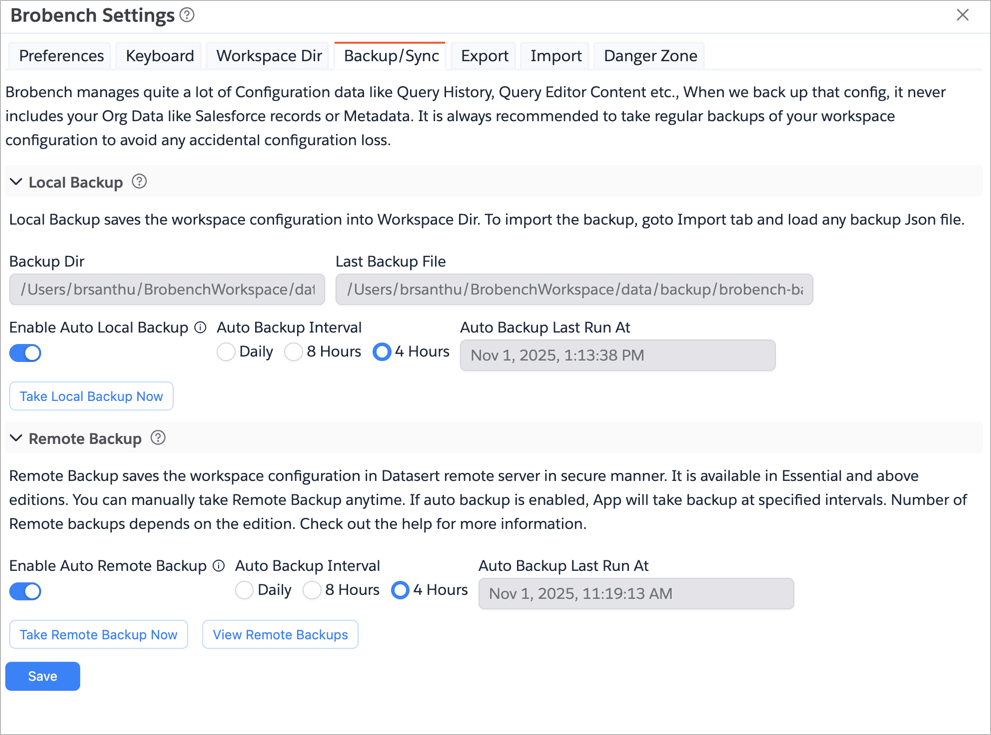Click help icon next to Brobench Settings title
The image size is (991, 735).
[x=187, y=15]
